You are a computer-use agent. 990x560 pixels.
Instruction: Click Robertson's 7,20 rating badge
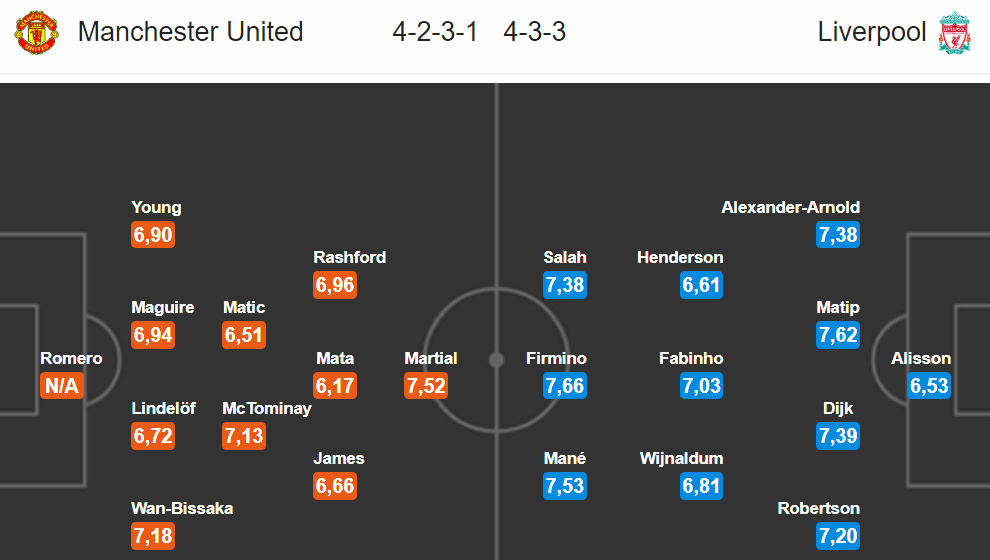838,536
